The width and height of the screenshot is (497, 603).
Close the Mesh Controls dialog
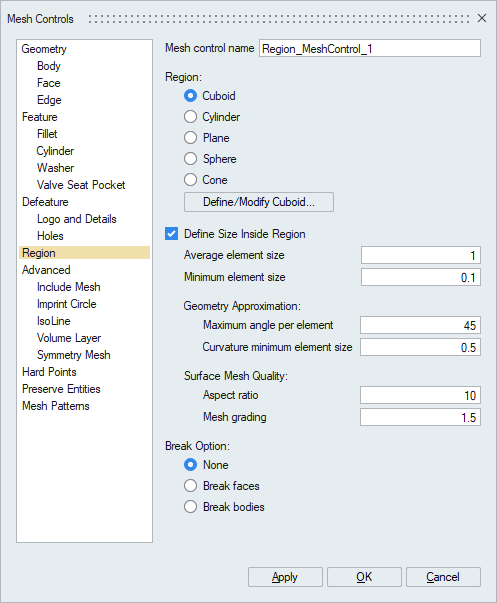pyautogui.click(x=482, y=18)
